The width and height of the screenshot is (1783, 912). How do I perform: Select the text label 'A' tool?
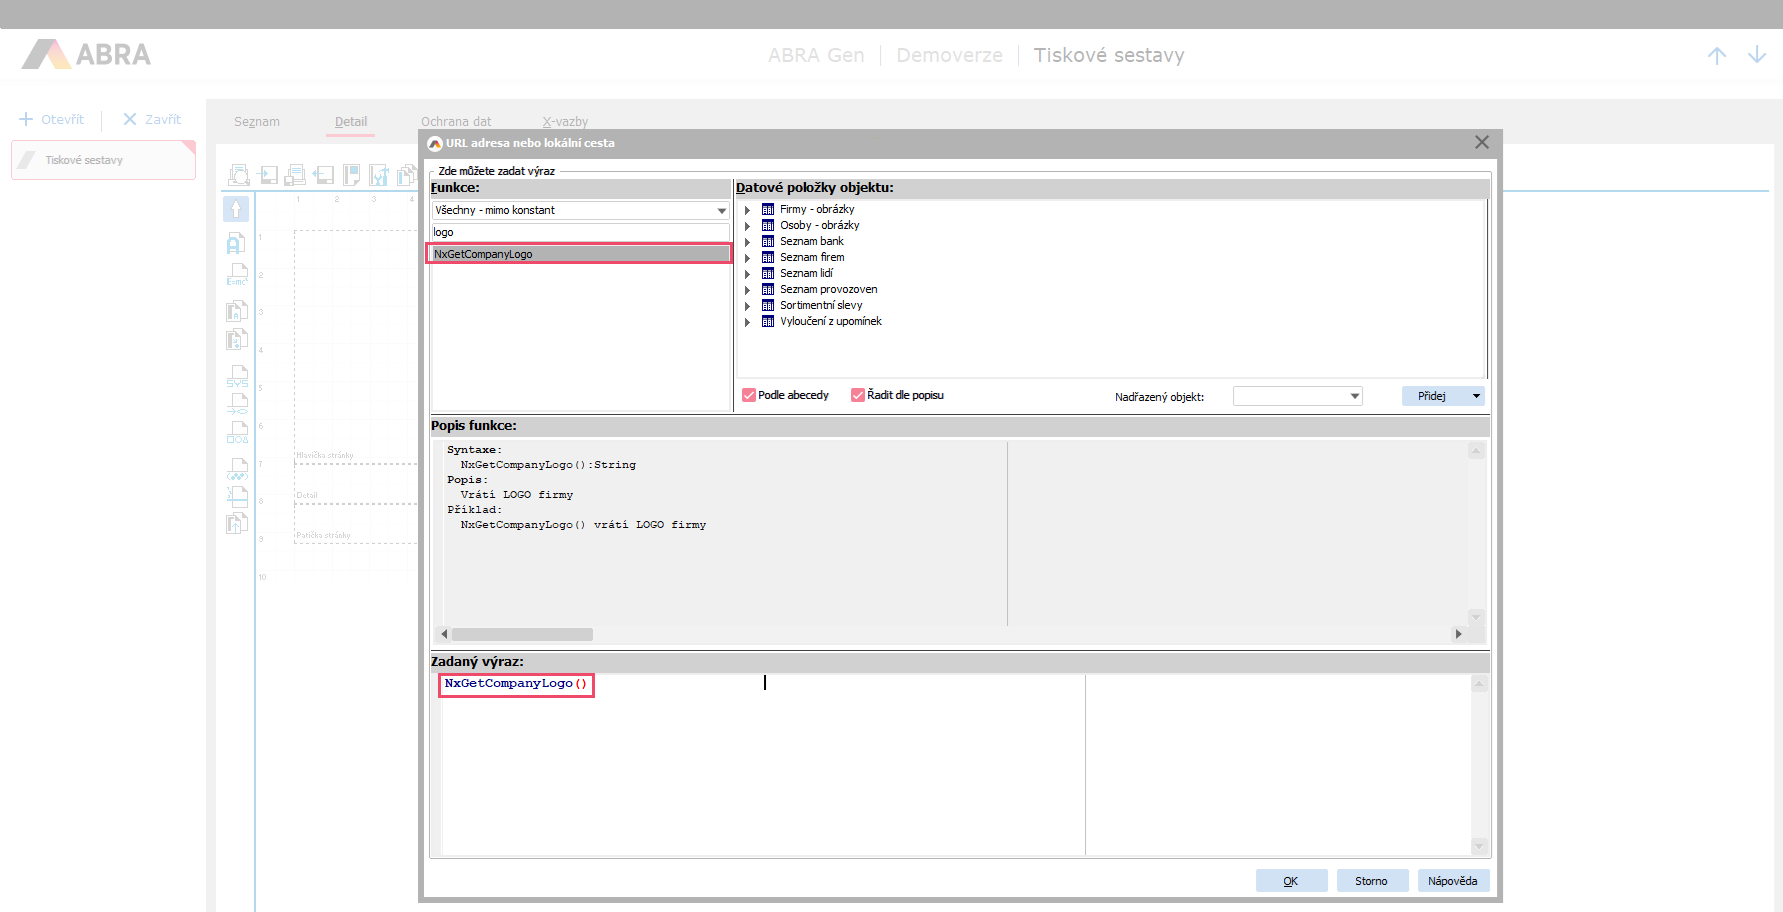[236, 243]
